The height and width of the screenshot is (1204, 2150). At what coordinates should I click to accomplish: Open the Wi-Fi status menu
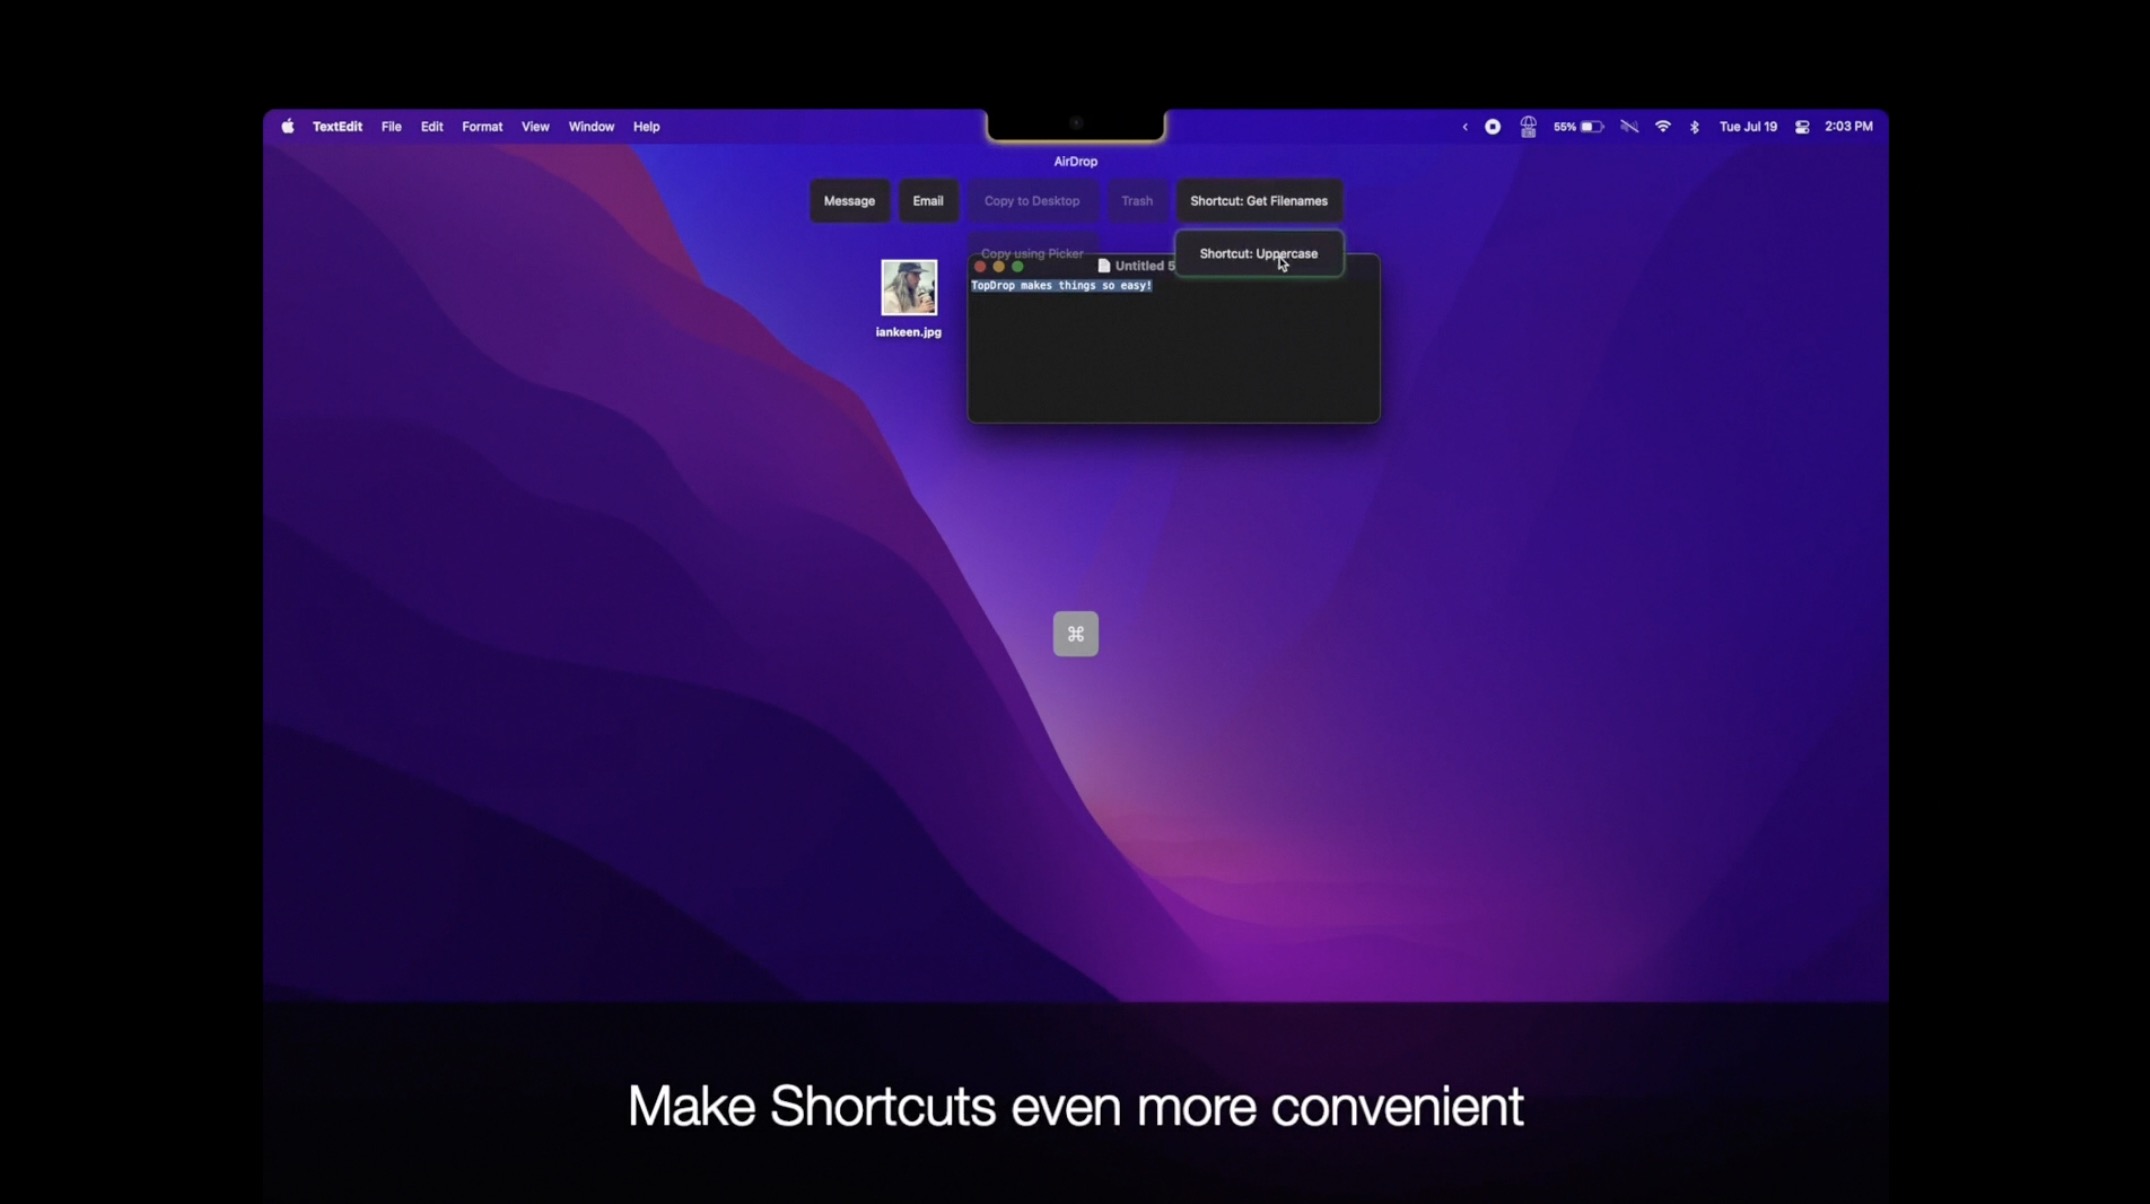[x=1663, y=127]
